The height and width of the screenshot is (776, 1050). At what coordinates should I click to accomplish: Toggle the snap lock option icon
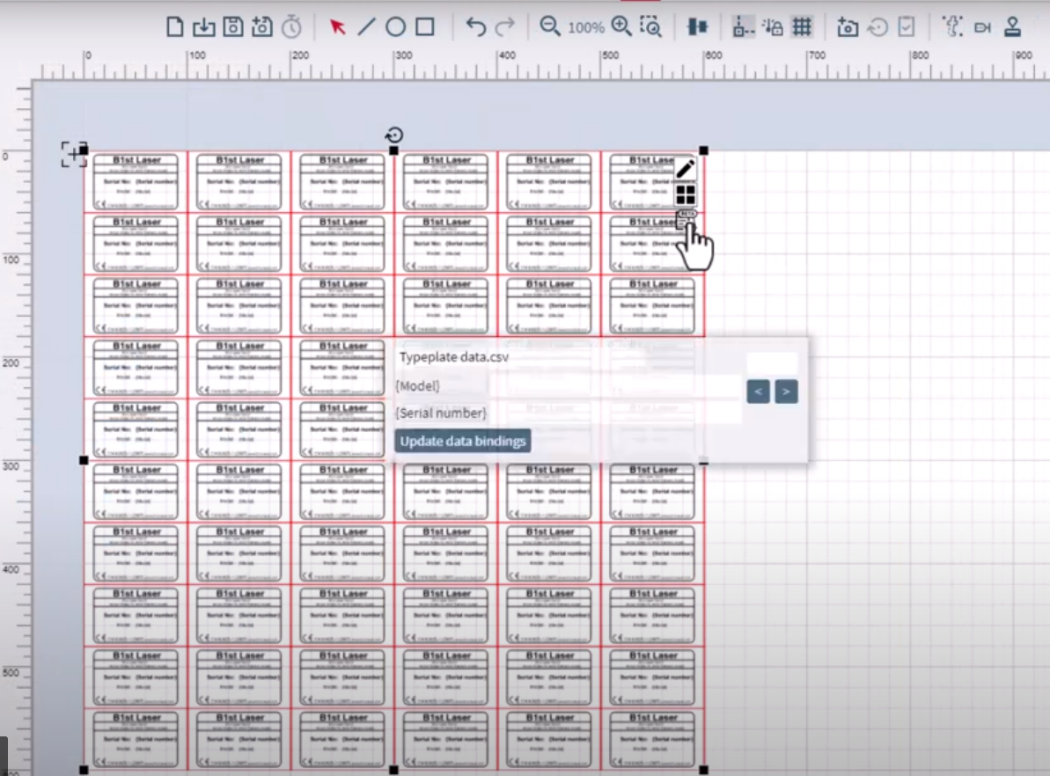(x=772, y=27)
